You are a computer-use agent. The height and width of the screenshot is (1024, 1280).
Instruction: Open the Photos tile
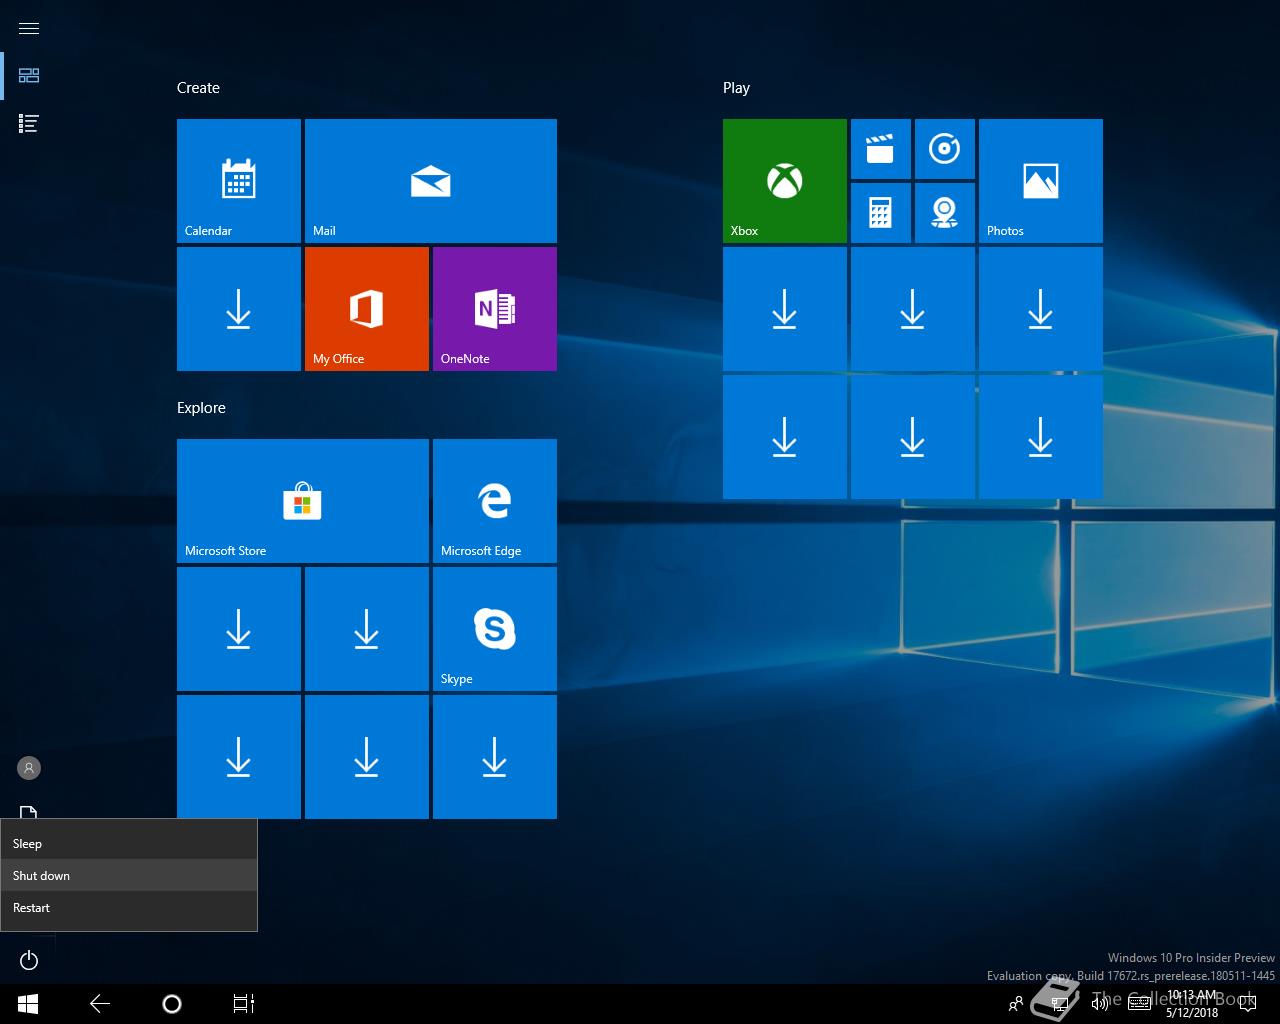(1041, 181)
